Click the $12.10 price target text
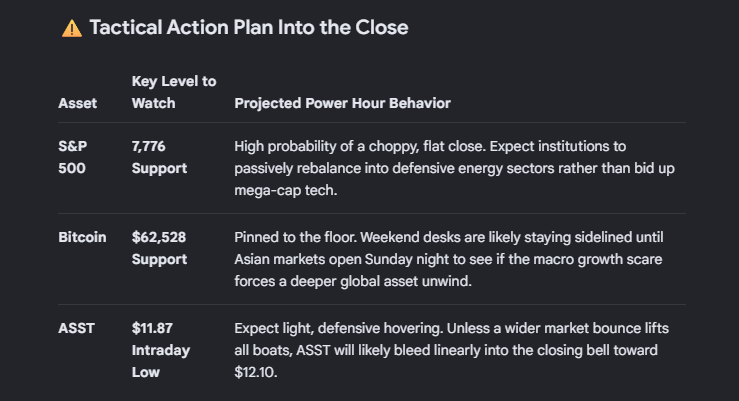The image size is (739, 401). [255, 372]
